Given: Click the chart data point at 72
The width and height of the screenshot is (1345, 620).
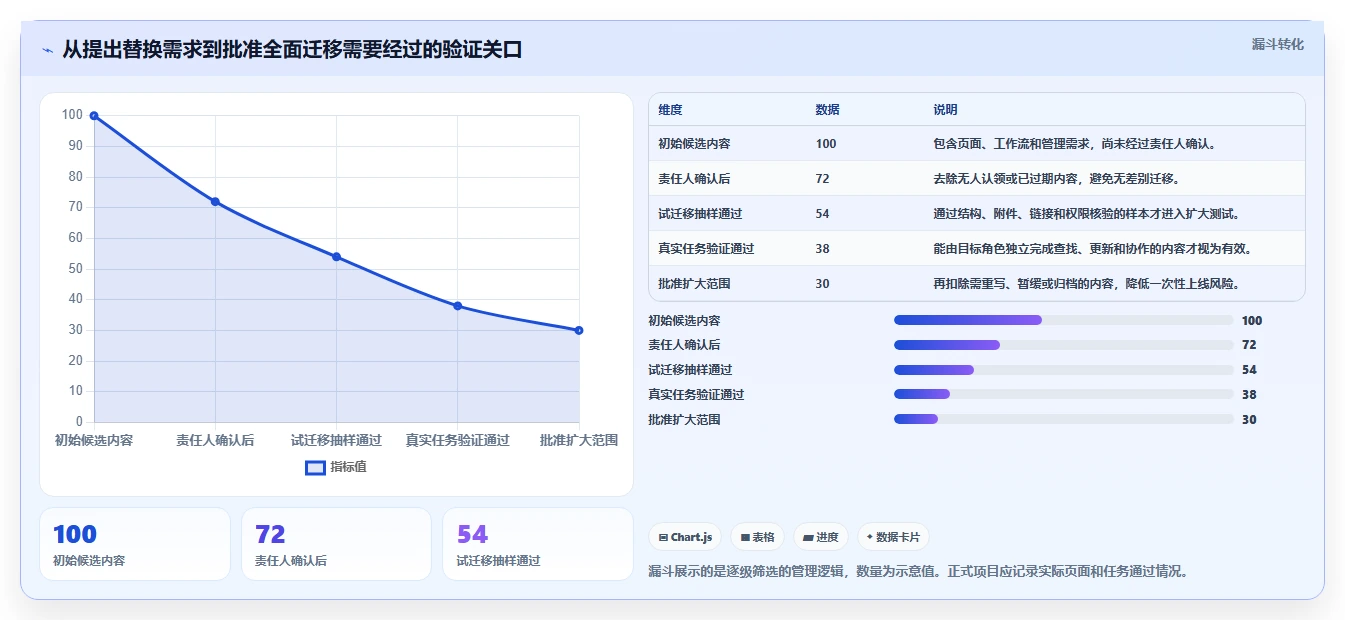Looking at the screenshot, I should pos(215,202).
